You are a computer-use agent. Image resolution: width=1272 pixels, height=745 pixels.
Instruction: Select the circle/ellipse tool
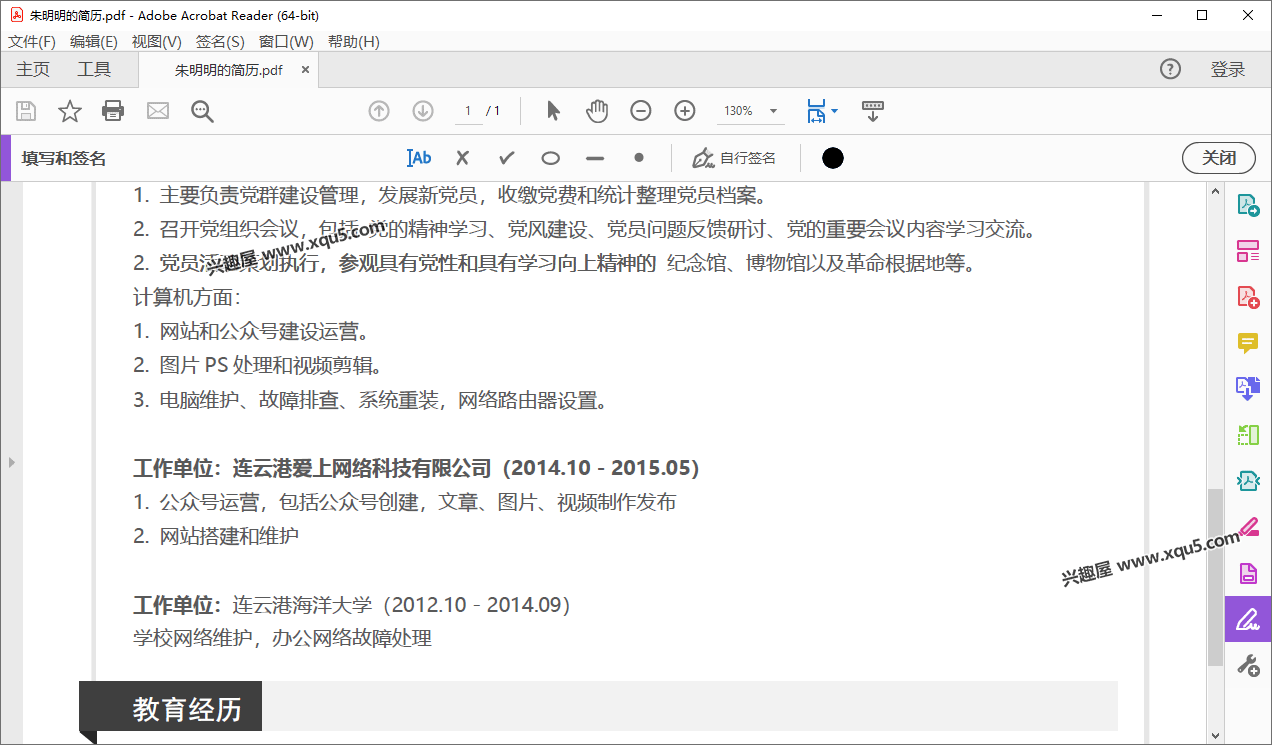click(551, 158)
